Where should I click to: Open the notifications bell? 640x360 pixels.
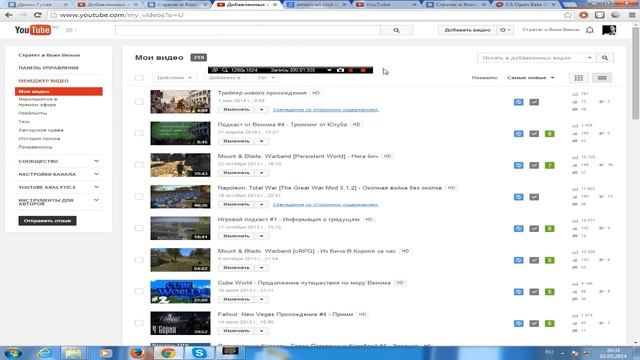[589, 30]
